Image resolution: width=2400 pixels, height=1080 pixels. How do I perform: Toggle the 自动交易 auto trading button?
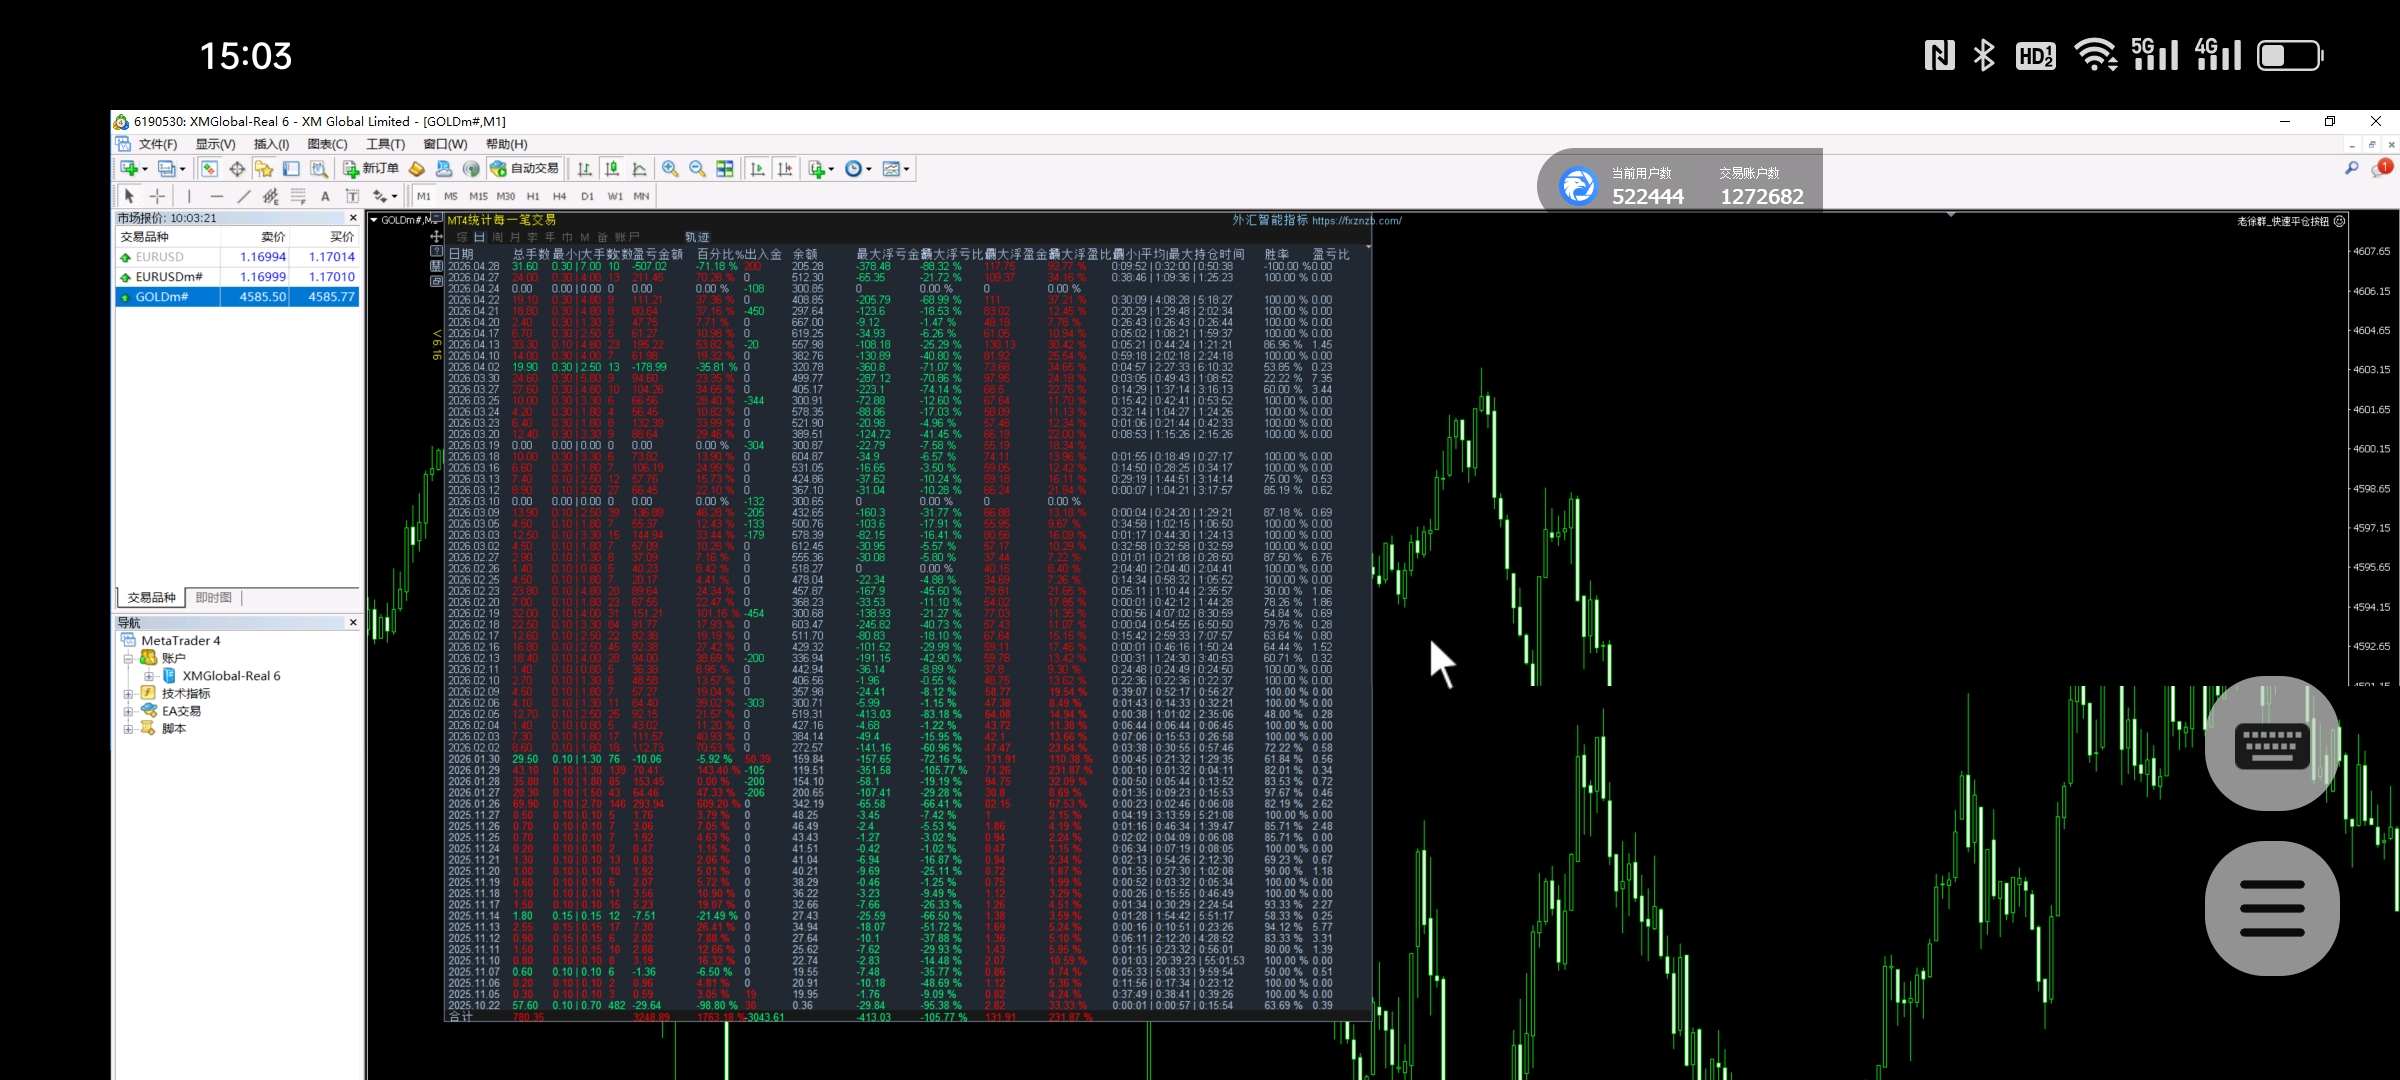coord(526,169)
